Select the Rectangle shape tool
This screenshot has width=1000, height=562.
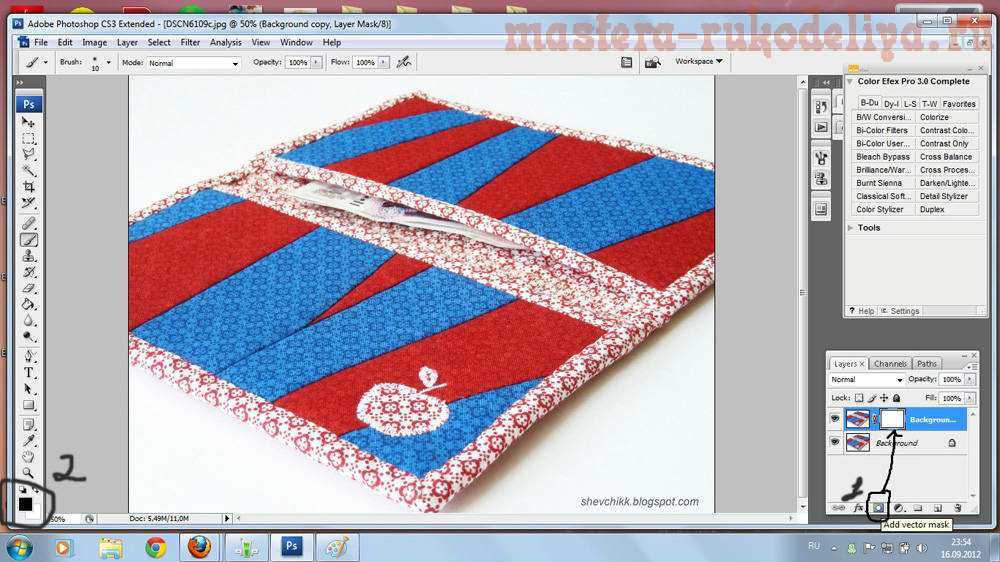[x=28, y=406]
